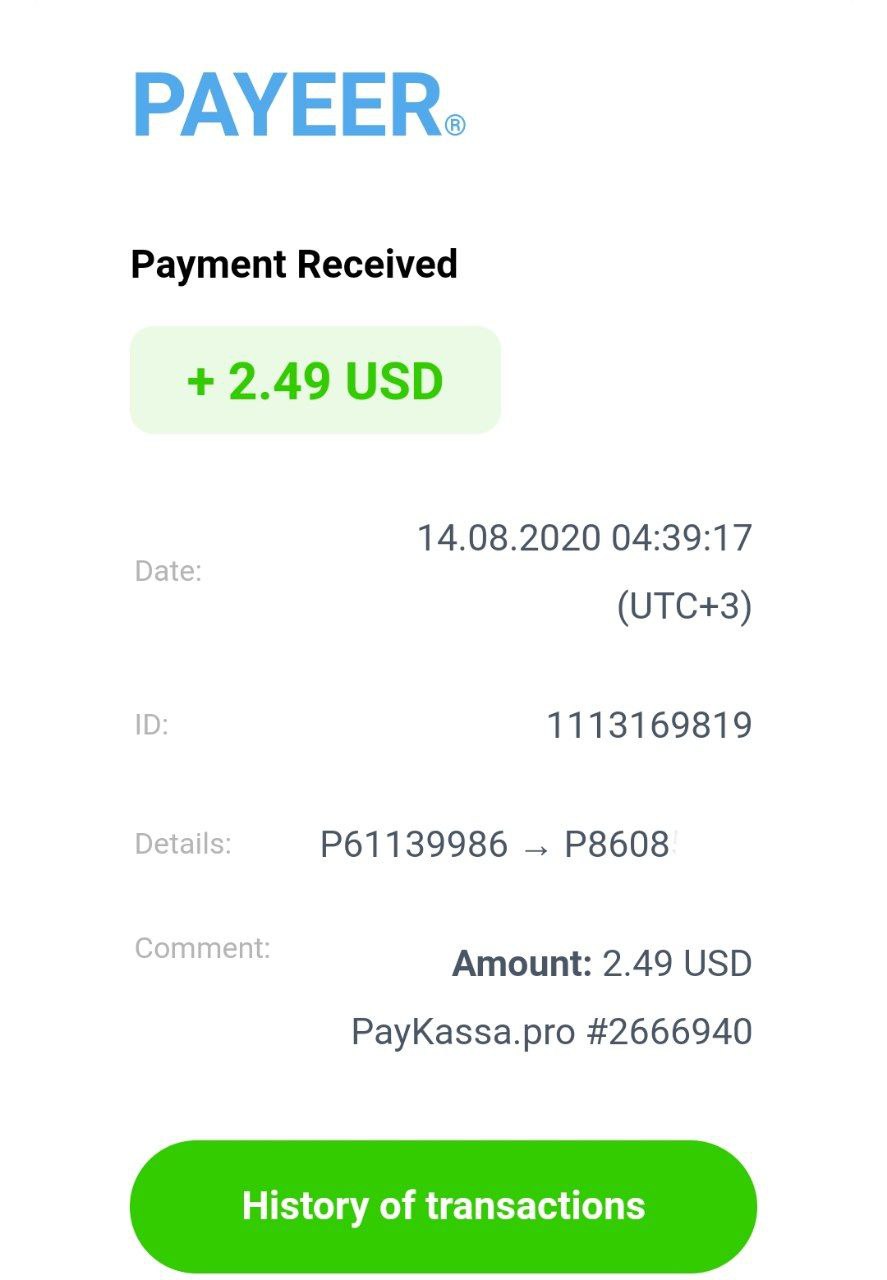
Task: Click the Details: field label
Action: 183,844
